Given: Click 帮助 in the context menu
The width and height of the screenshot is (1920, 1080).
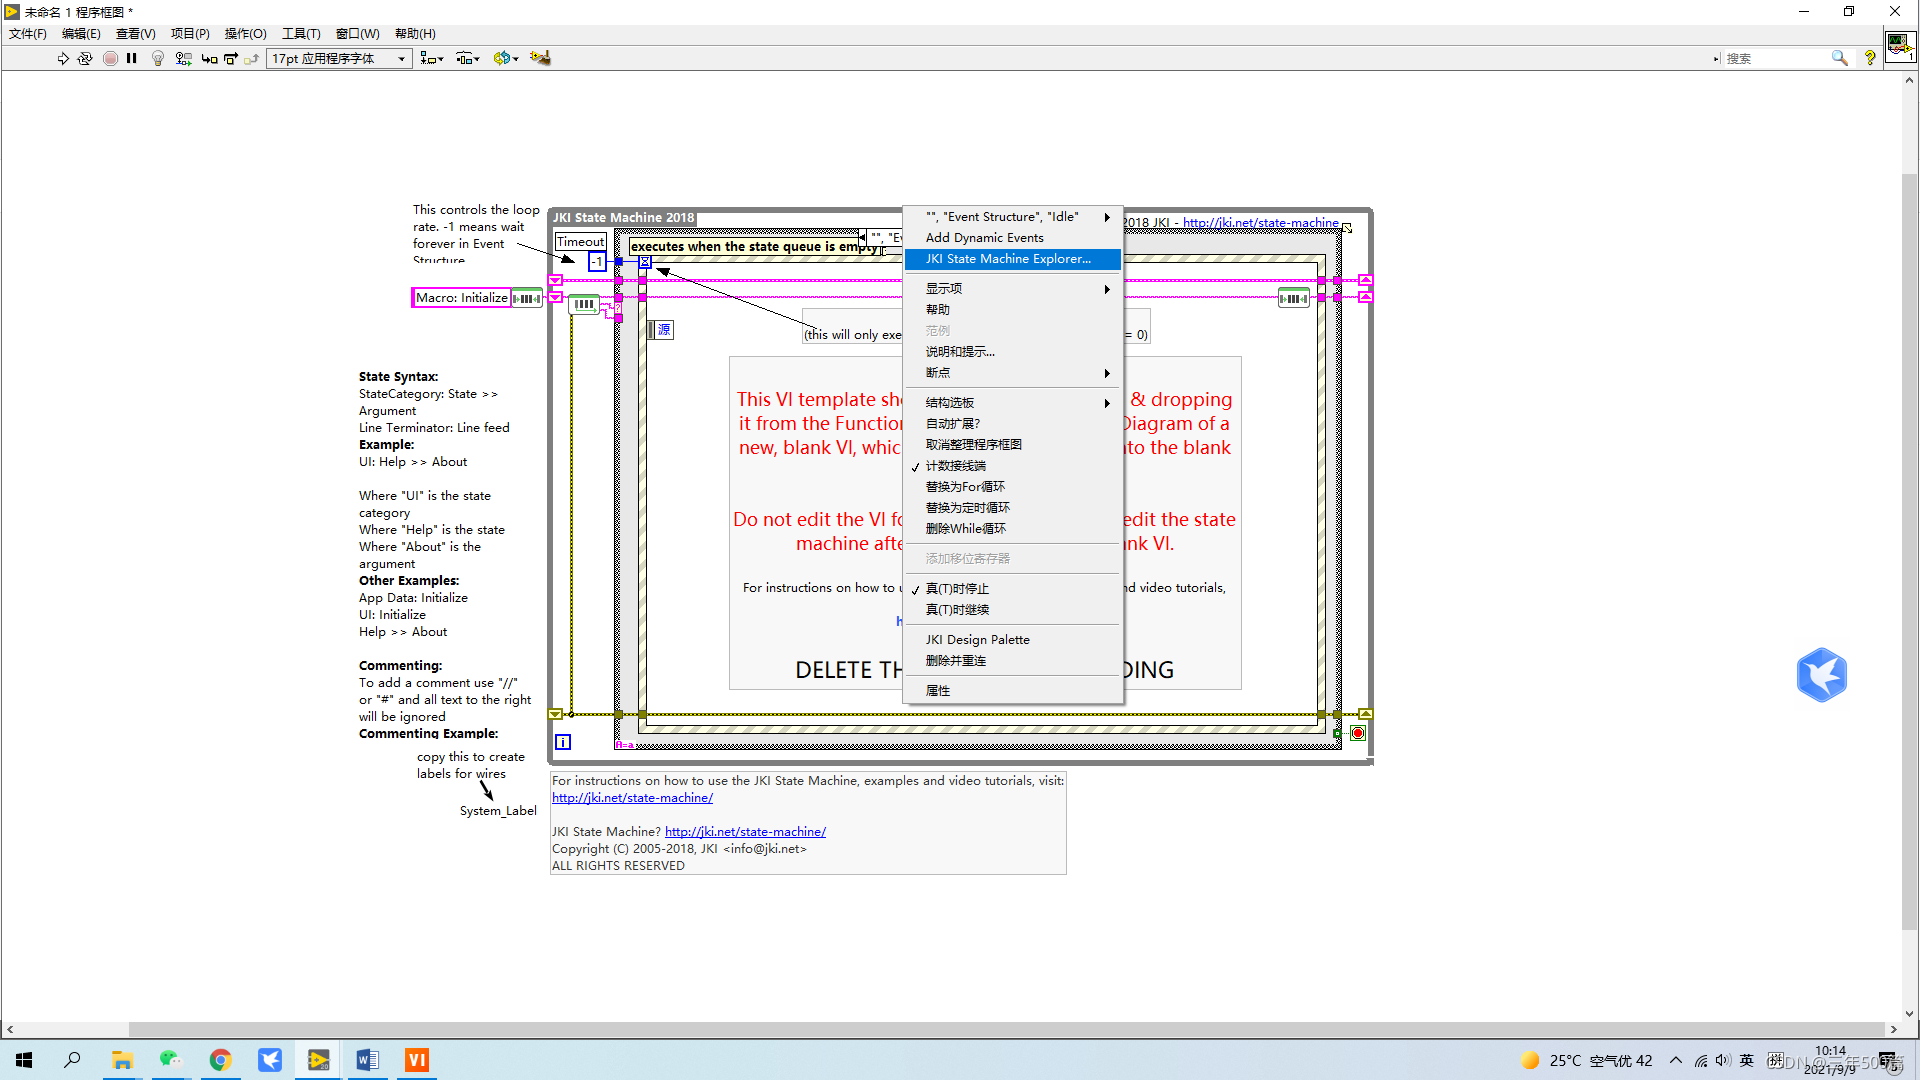Looking at the screenshot, I should pyautogui.click(x=1012, y=309).
